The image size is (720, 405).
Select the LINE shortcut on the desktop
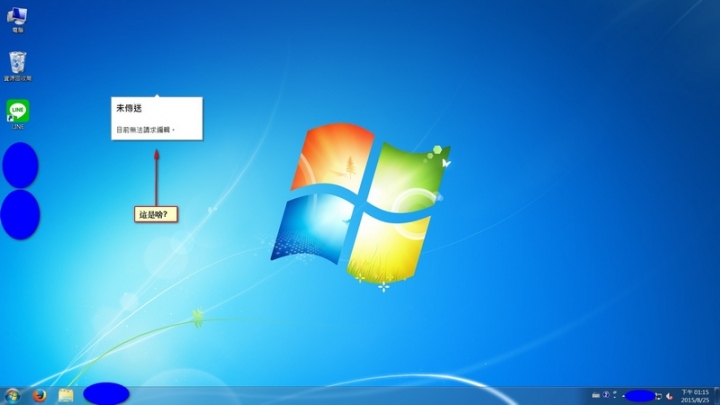[18, 115]
